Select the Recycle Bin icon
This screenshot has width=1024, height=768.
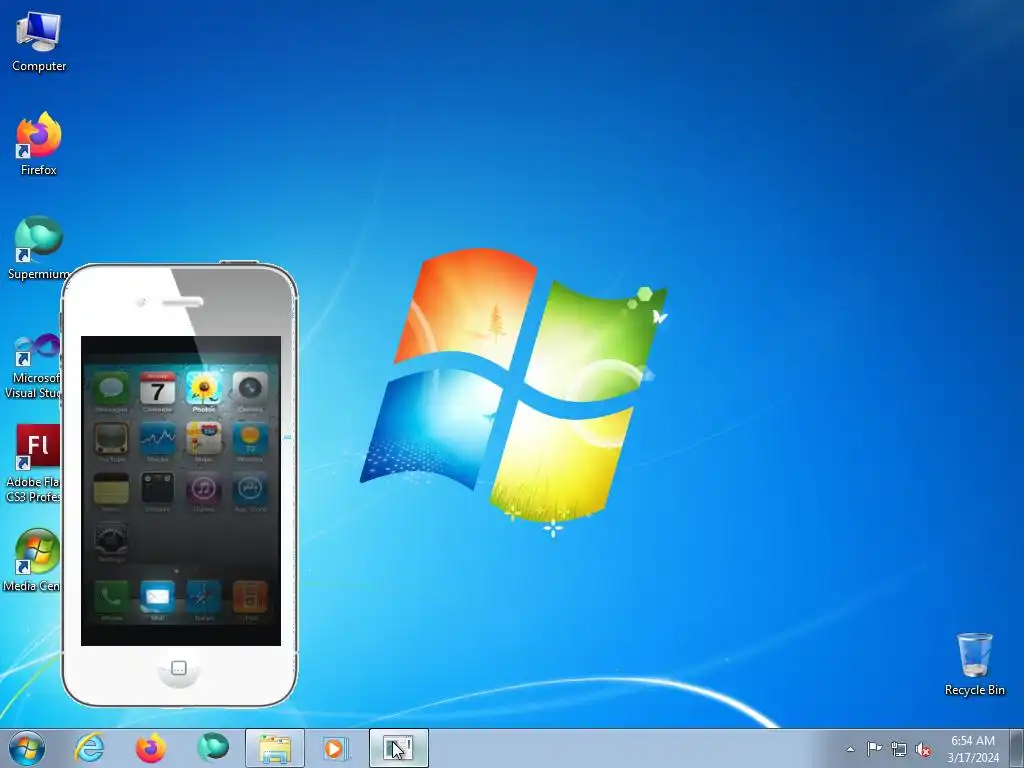pyautogui.click(x=974, y=664)
